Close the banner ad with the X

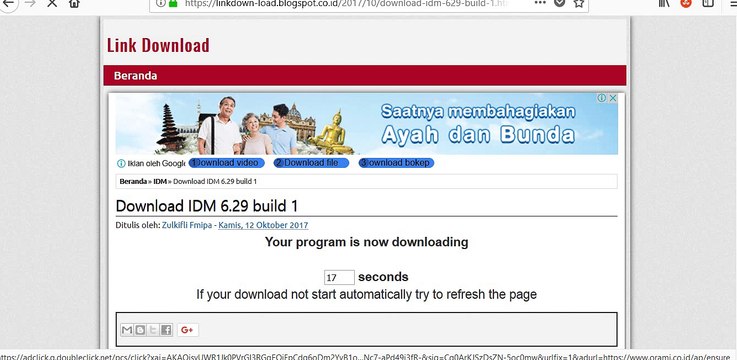(613, 98)
